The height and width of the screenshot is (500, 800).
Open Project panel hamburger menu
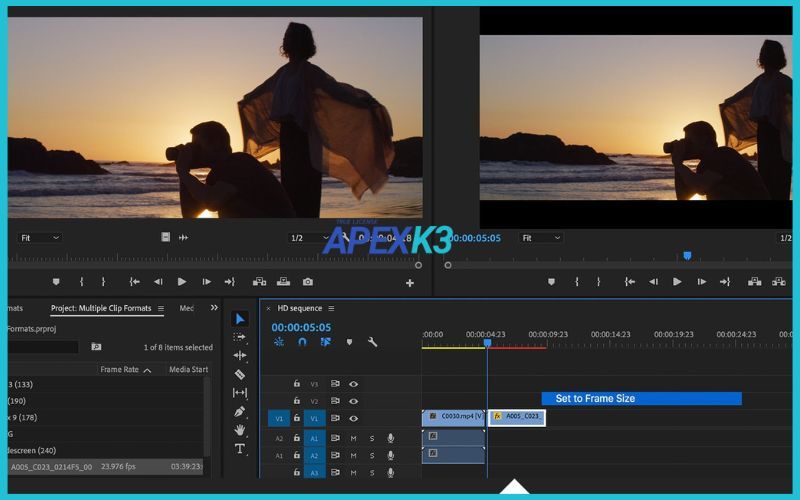[x=161, y=308]
